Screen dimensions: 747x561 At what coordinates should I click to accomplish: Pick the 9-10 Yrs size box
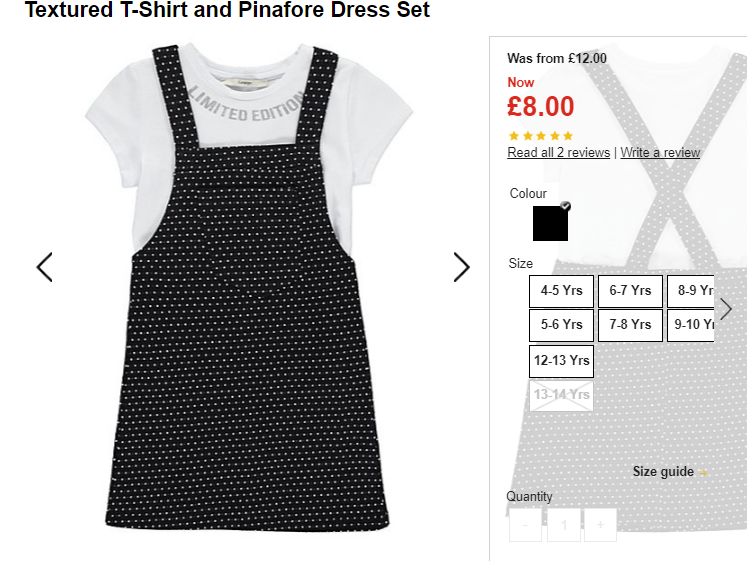[x=690, y=325]
